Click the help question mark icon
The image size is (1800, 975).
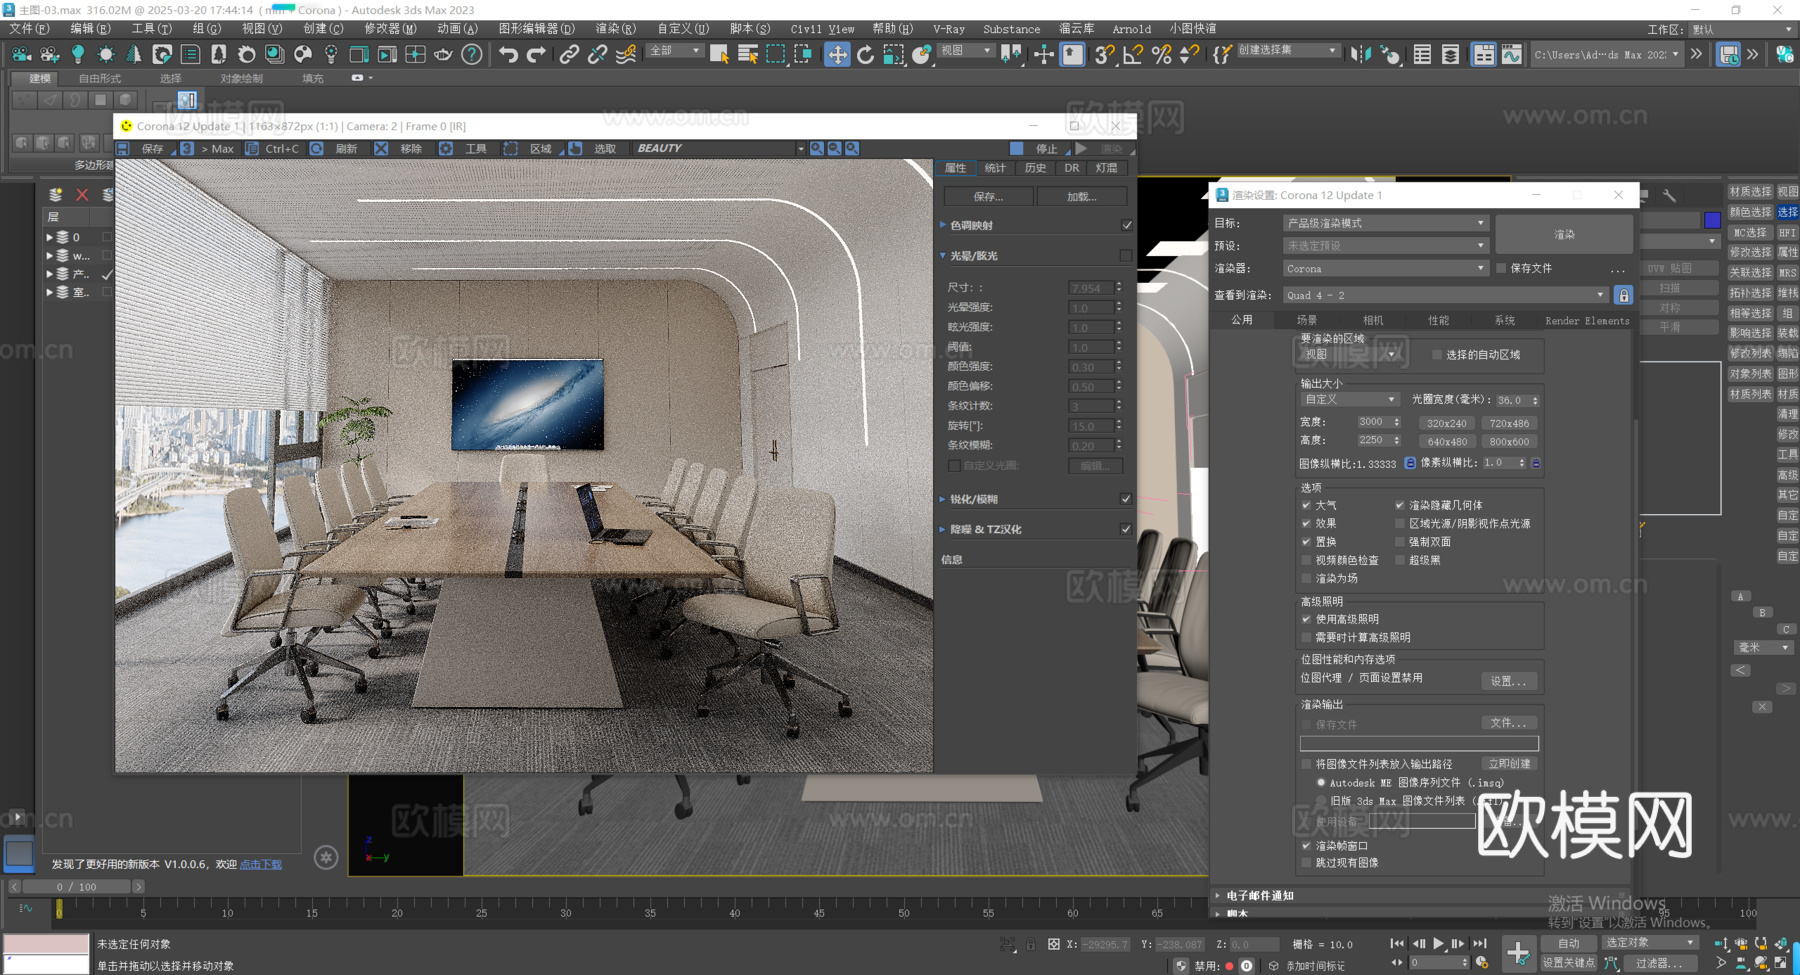pyautogui.click(x=472, y=54)
